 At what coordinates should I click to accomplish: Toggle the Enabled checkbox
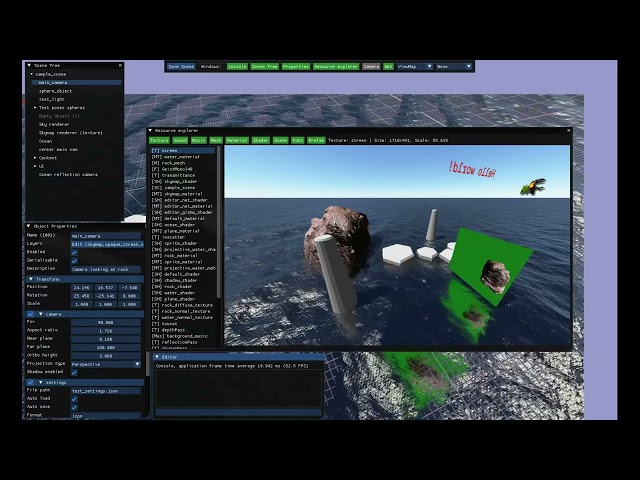[74, 253]
